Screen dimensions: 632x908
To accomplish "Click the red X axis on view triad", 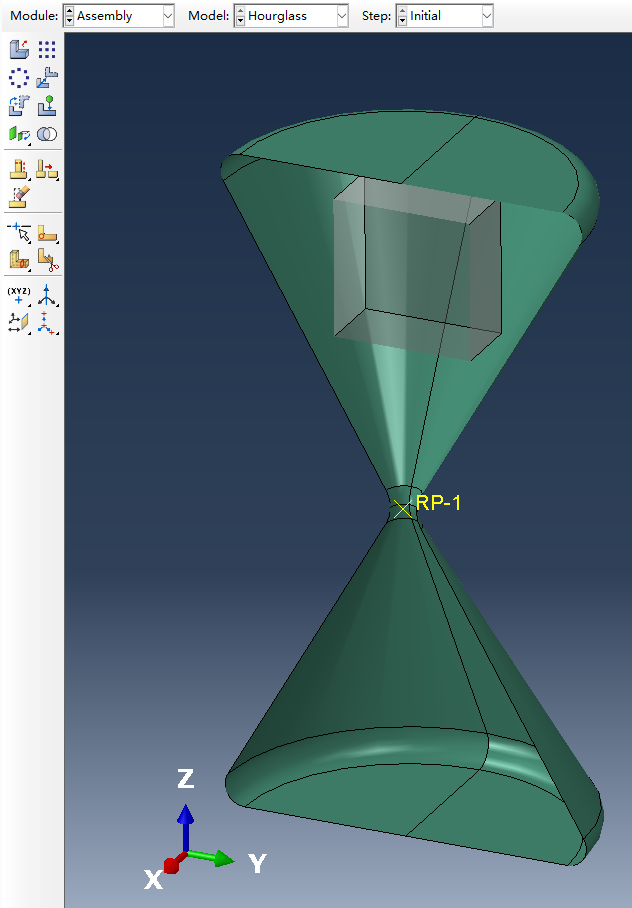I will point(174,863).
